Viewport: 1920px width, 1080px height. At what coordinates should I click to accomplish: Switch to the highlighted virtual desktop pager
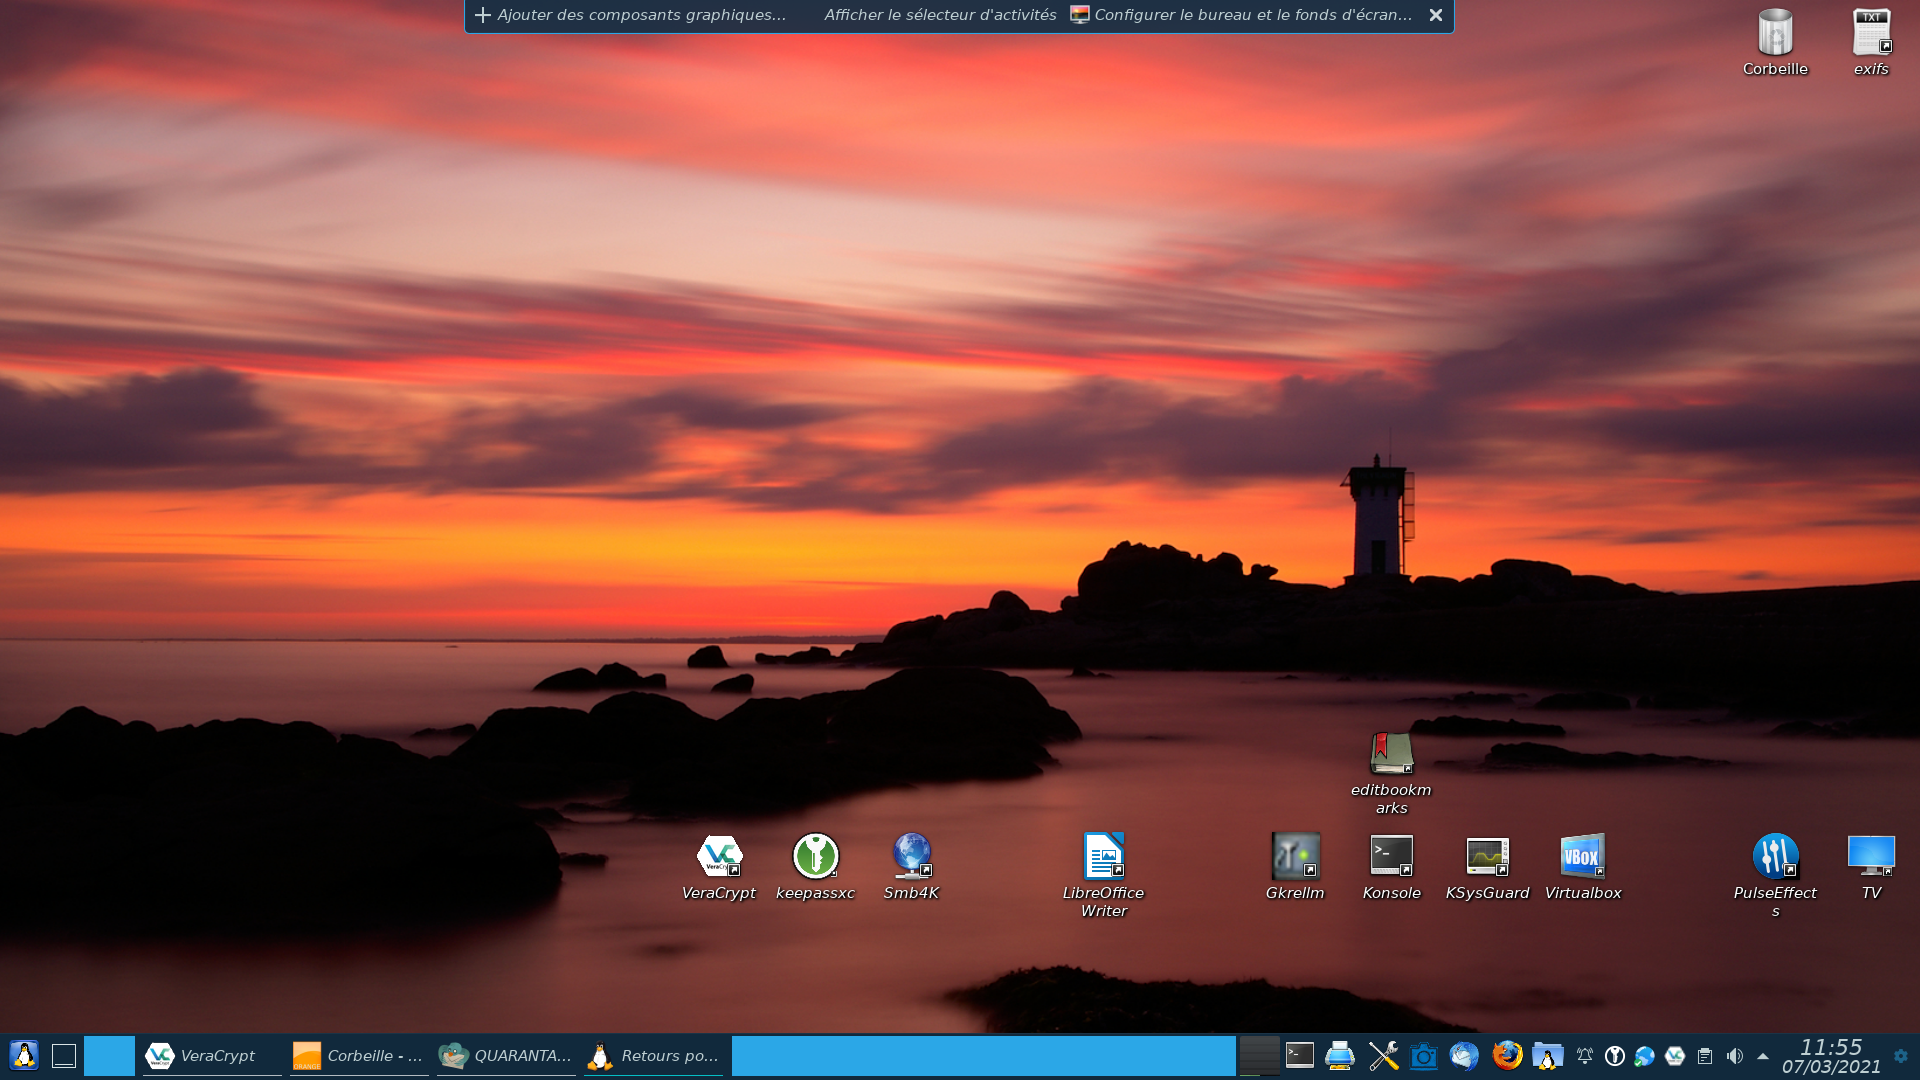tap(109, 1056)
